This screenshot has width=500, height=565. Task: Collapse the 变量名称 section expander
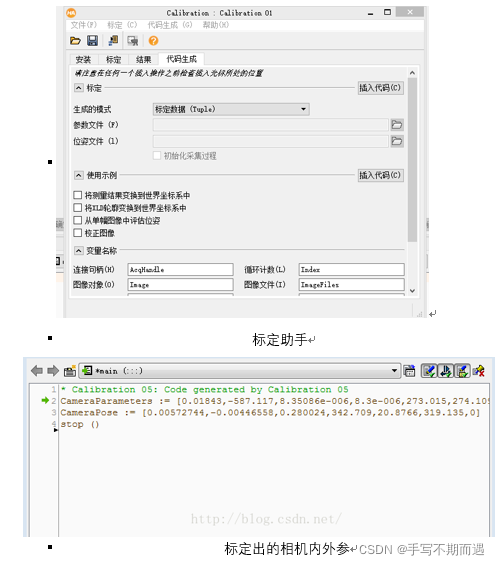tap(79, 250)
